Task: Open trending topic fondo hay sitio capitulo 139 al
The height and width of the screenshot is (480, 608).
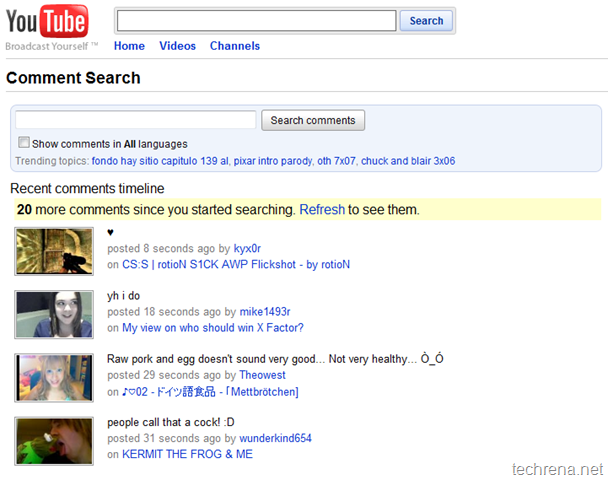Action: (160, 161)
